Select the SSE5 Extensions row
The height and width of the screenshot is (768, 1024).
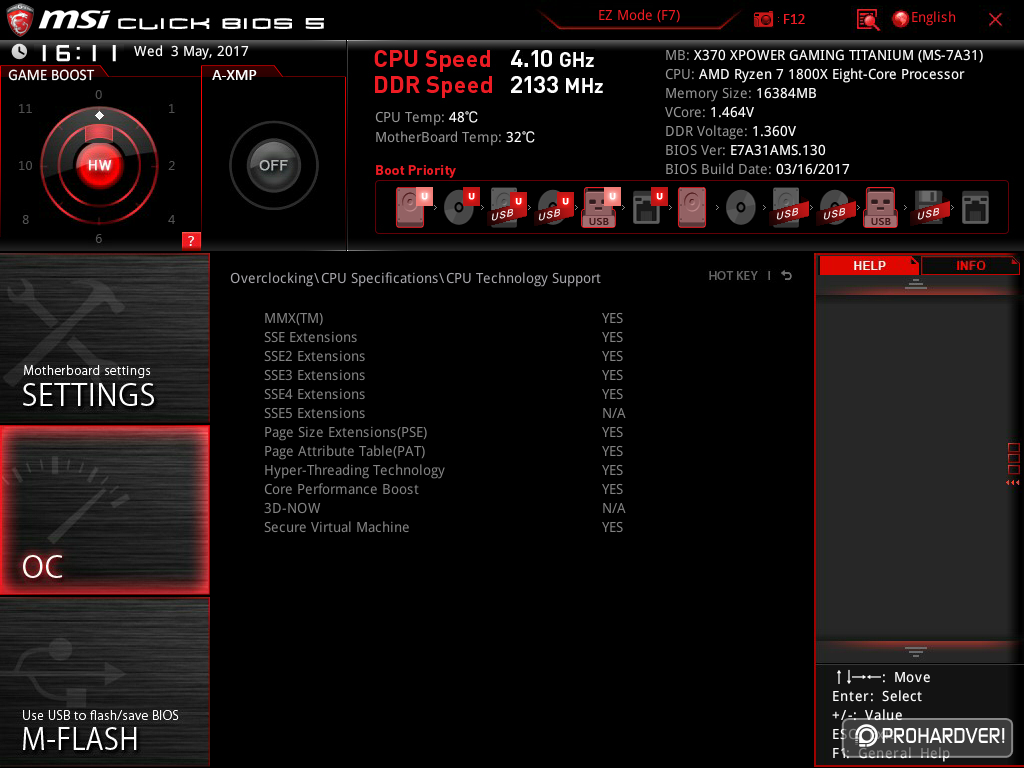click(444, 413)
